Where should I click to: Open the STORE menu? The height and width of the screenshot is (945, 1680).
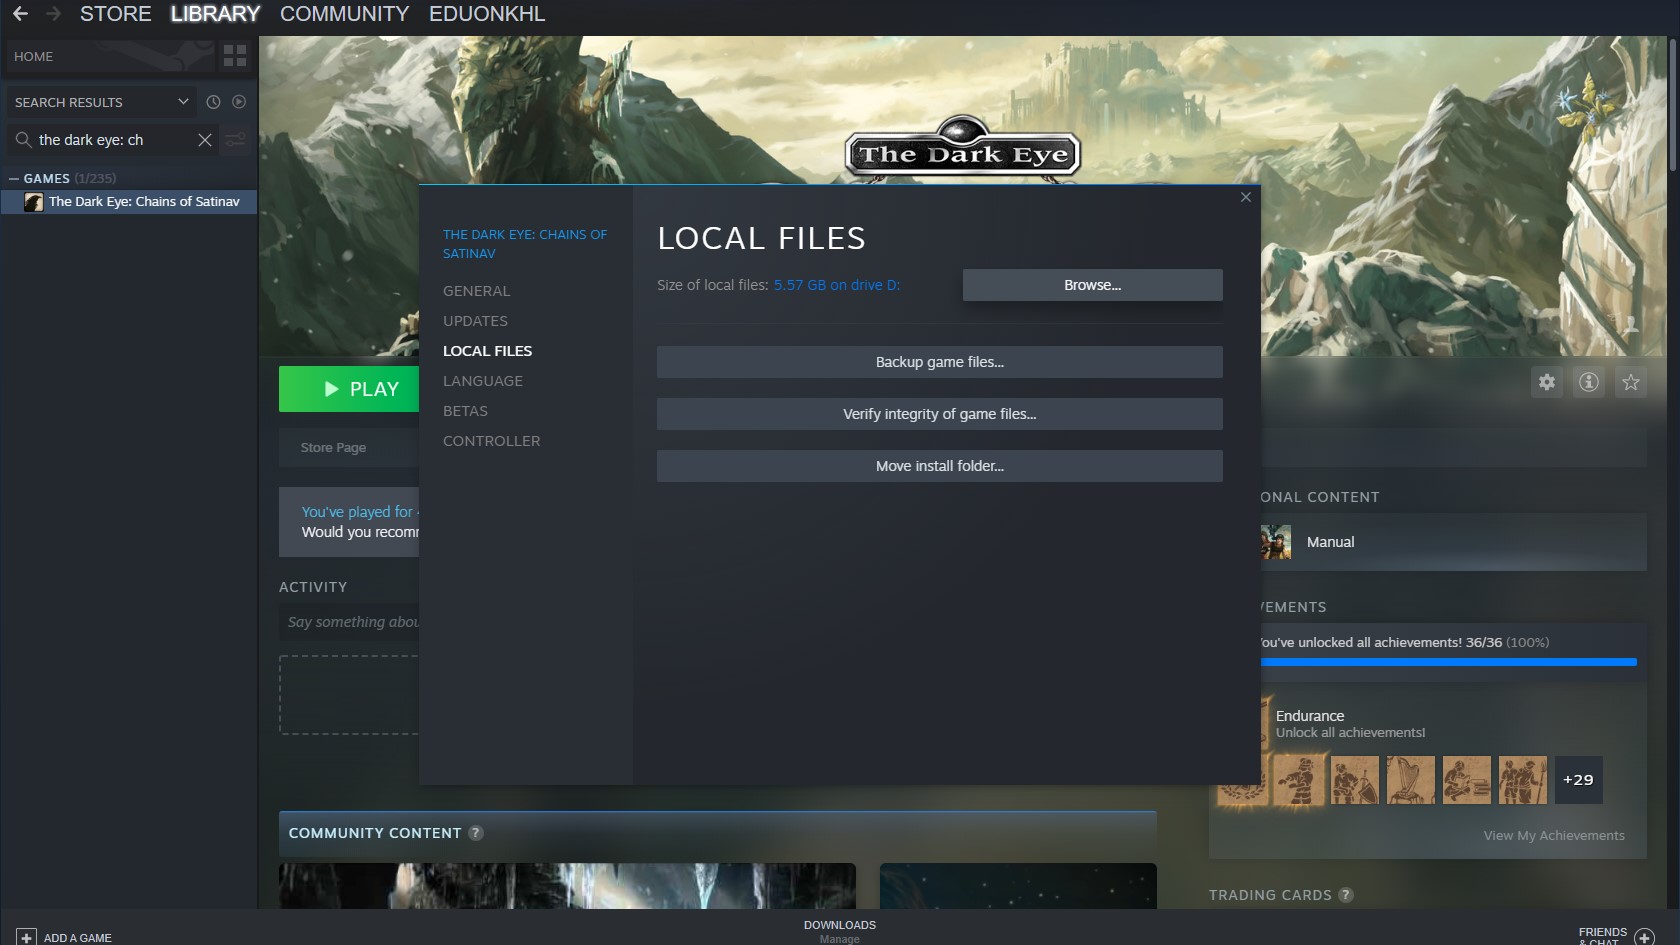click(x=116, y=14)
